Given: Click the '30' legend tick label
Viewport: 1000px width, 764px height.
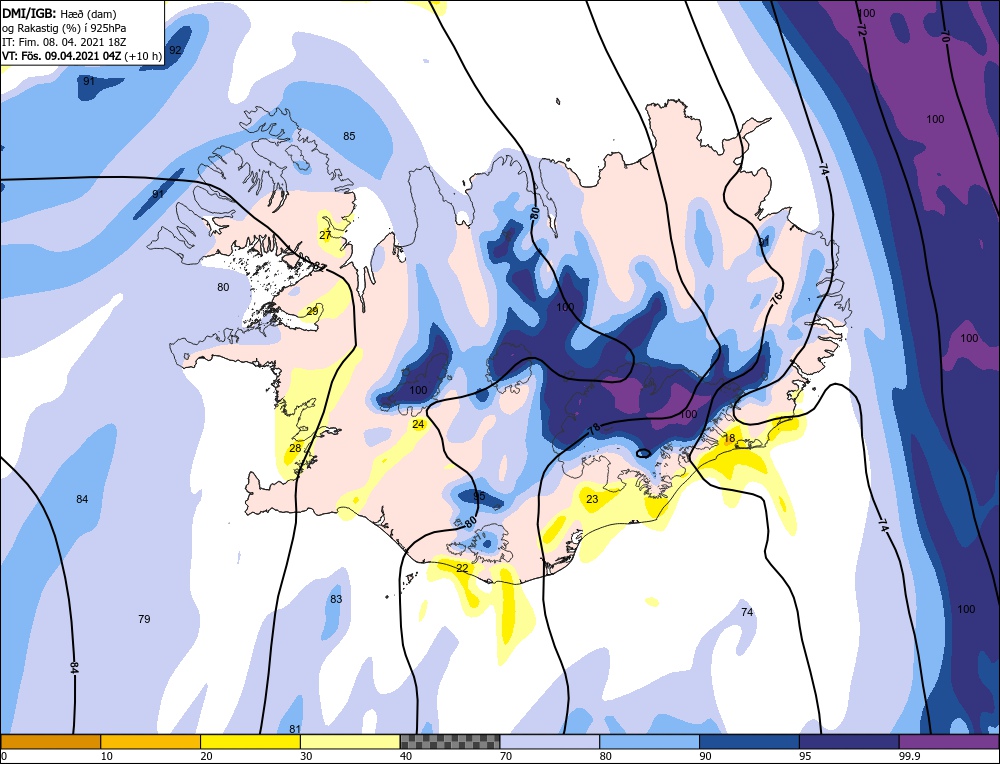Looking at the screenshot, I should 306,756.
